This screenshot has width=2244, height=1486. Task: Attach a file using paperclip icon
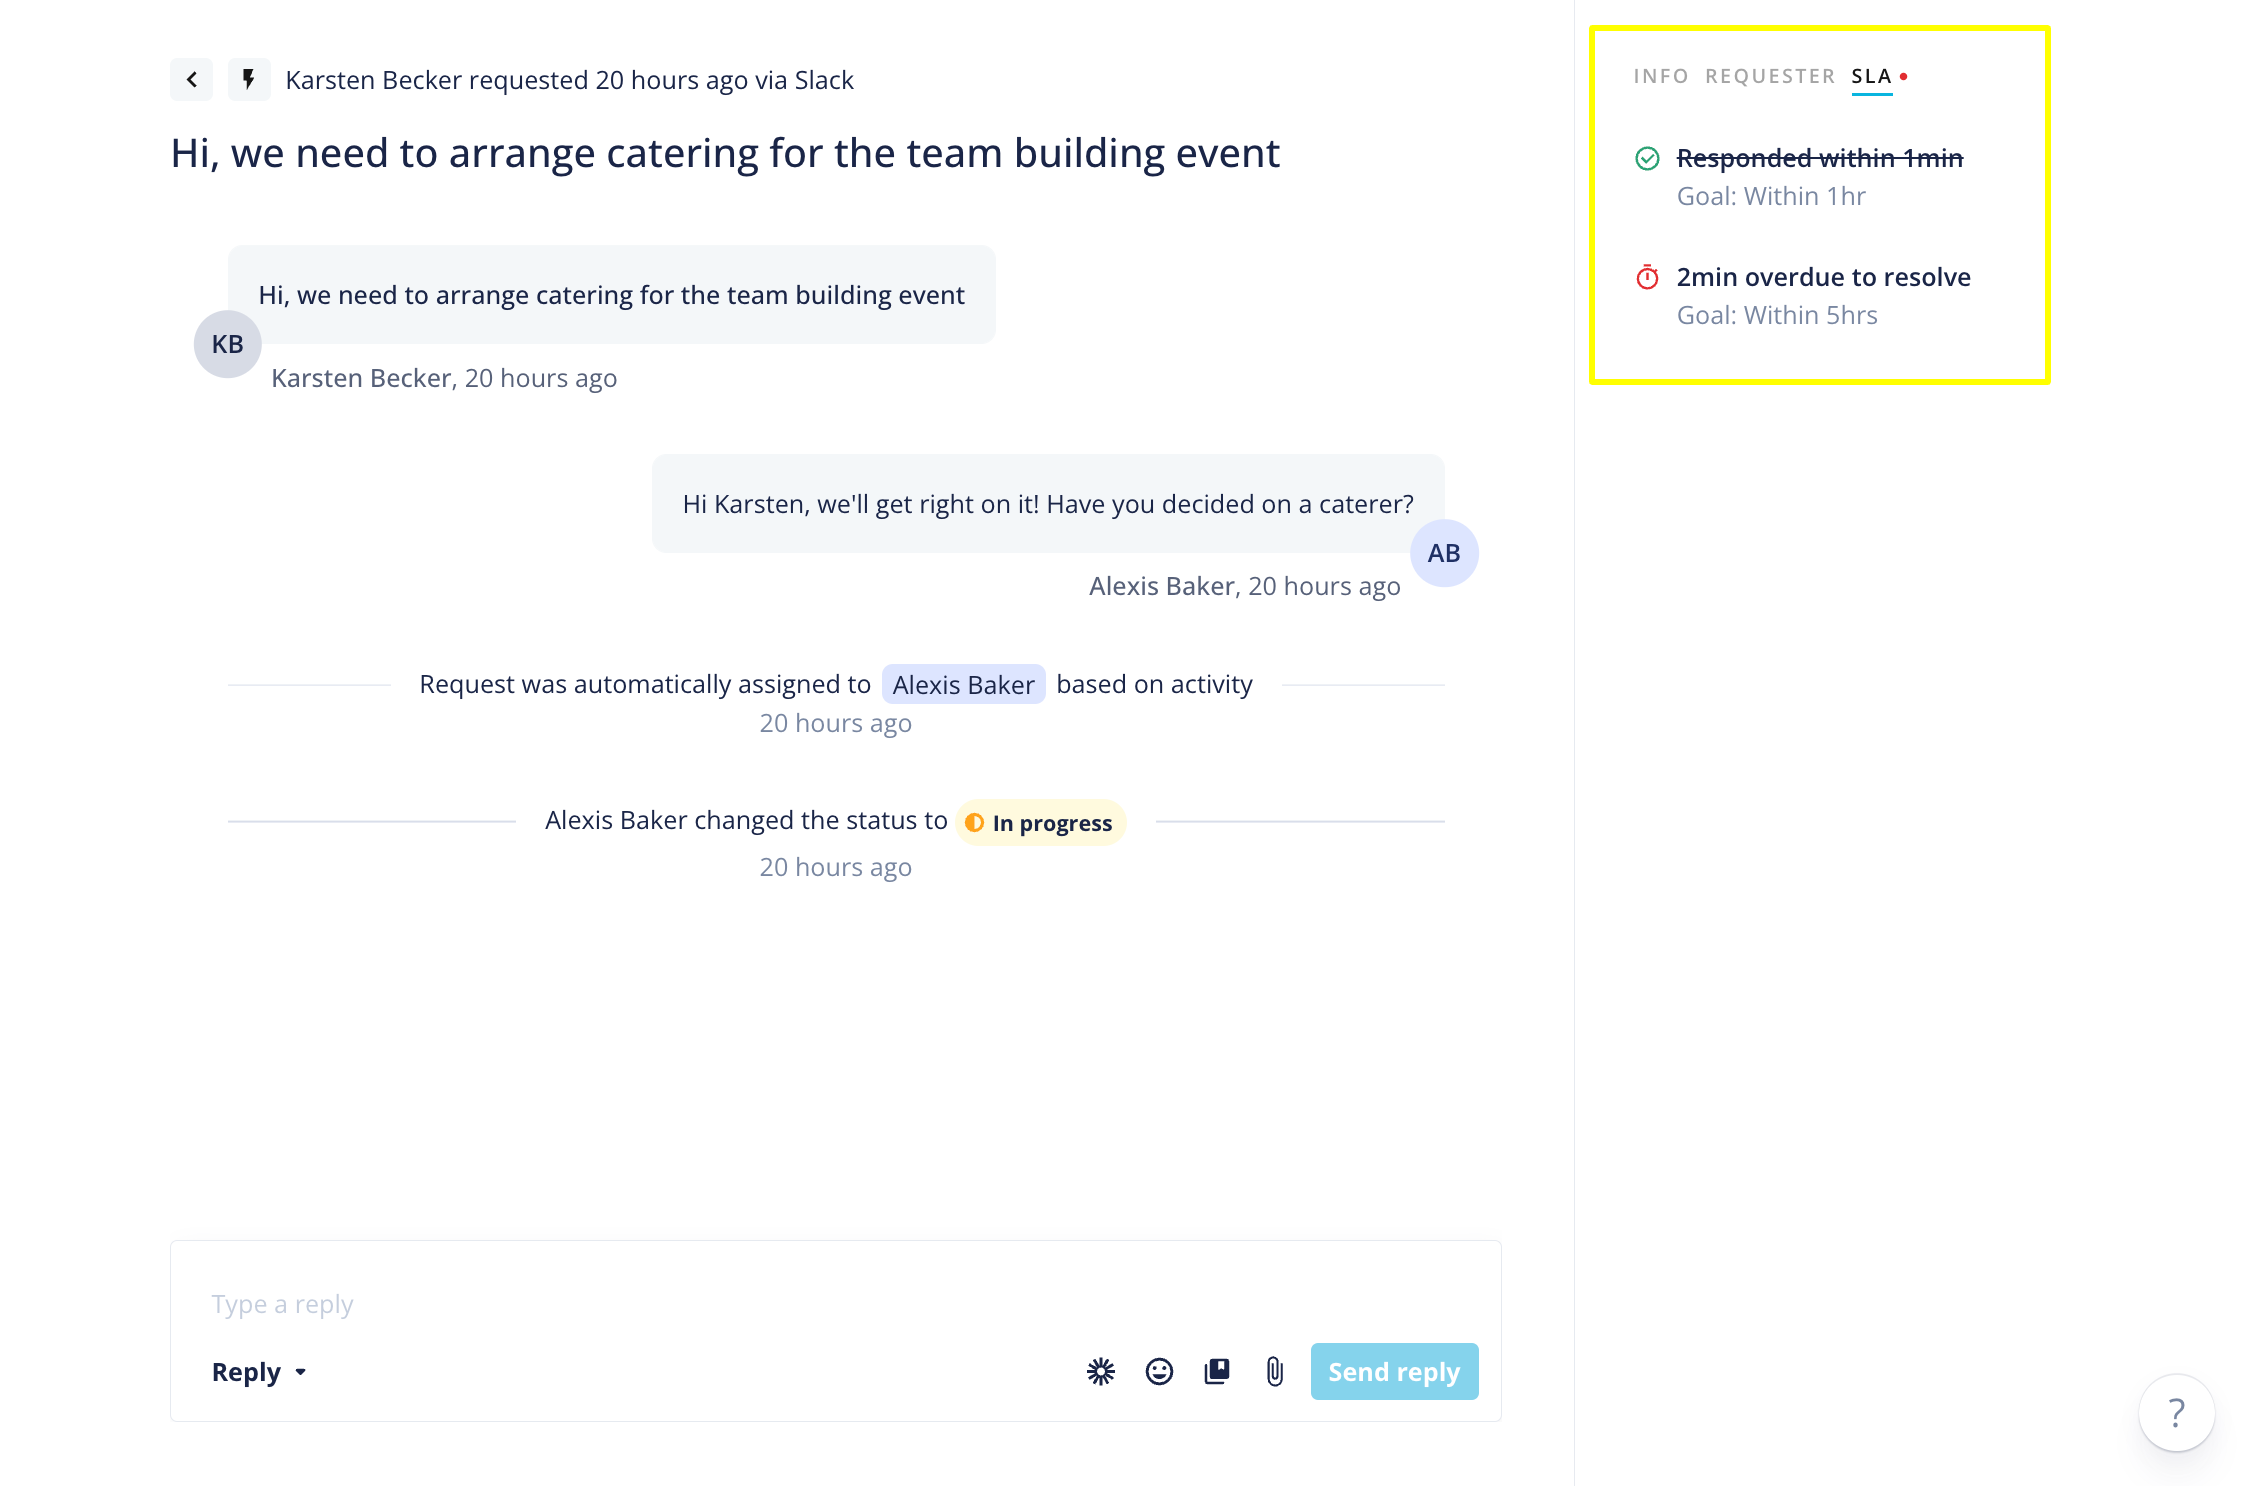tap(1275, 1371)
